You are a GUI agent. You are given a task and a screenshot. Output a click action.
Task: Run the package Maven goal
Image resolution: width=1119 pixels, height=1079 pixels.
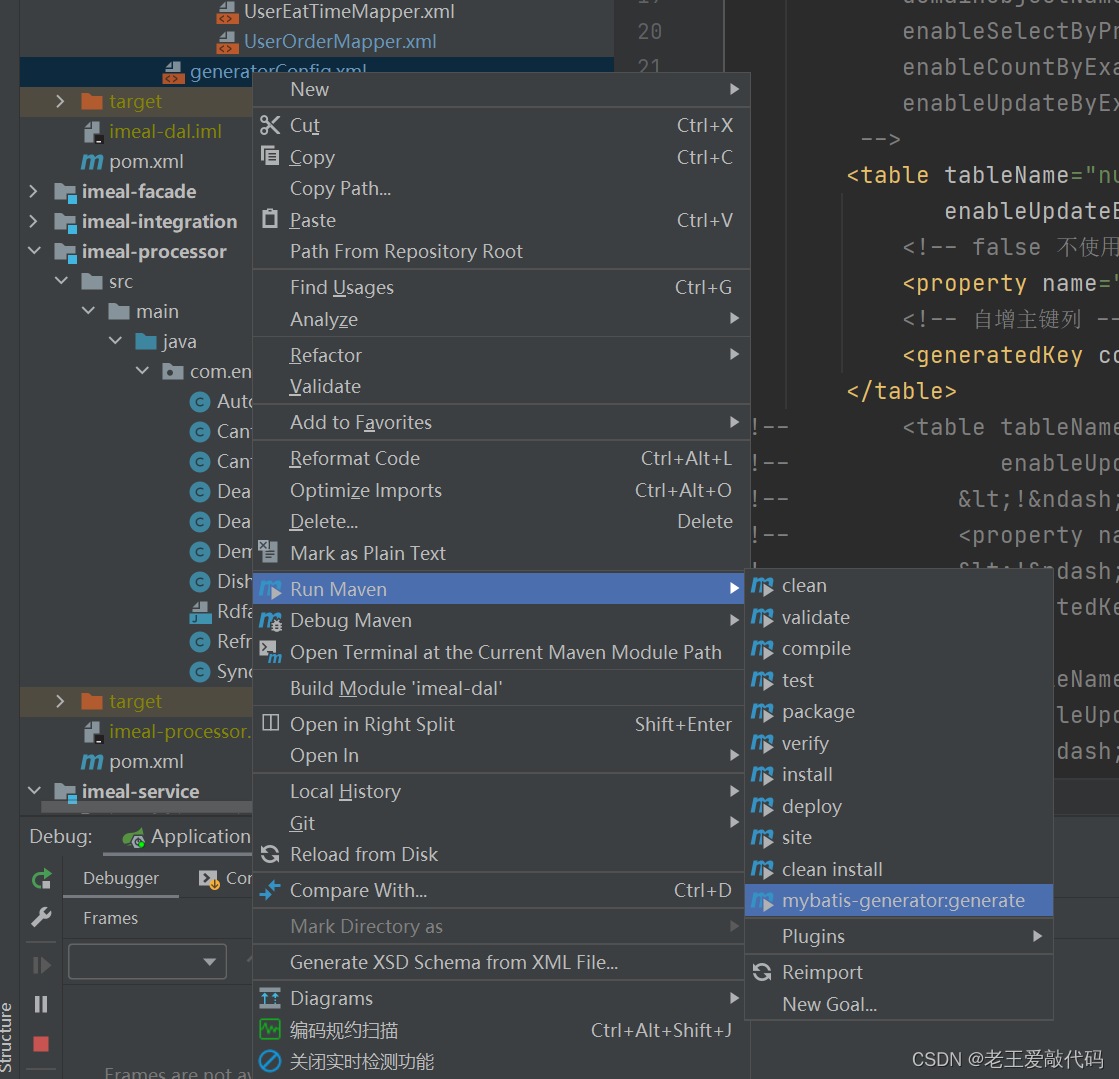point(898,711)
